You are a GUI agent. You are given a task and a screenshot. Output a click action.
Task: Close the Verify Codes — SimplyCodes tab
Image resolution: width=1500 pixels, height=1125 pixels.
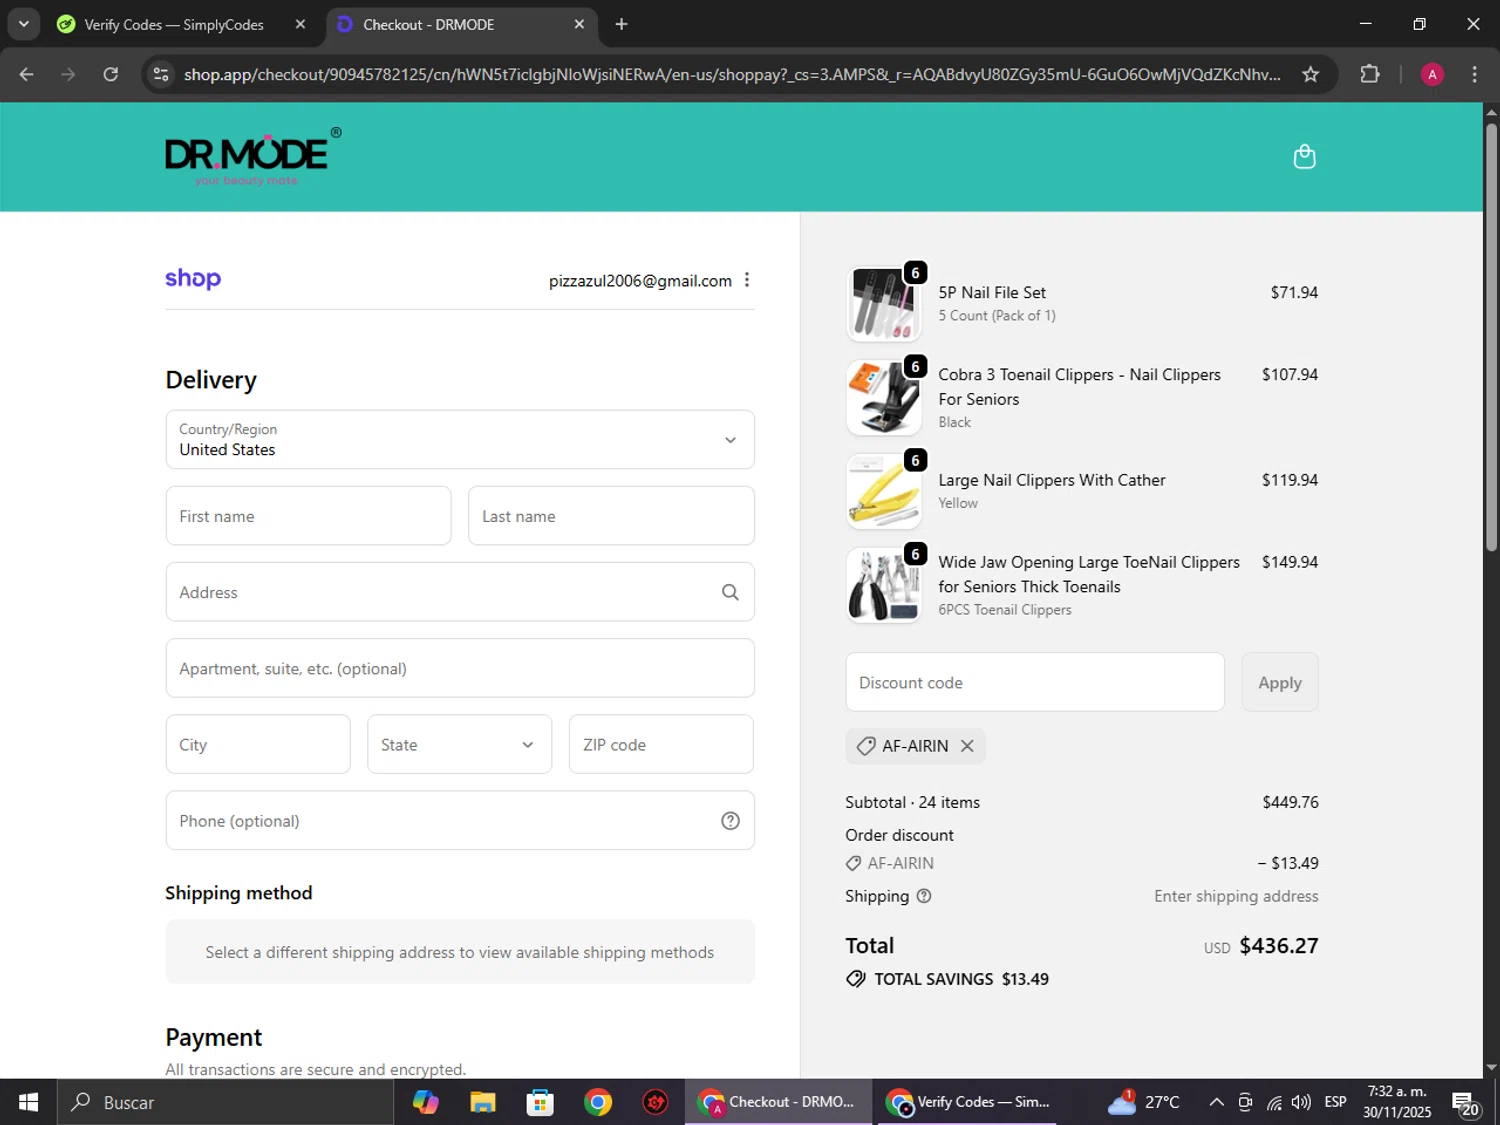(x=300, y=24)
